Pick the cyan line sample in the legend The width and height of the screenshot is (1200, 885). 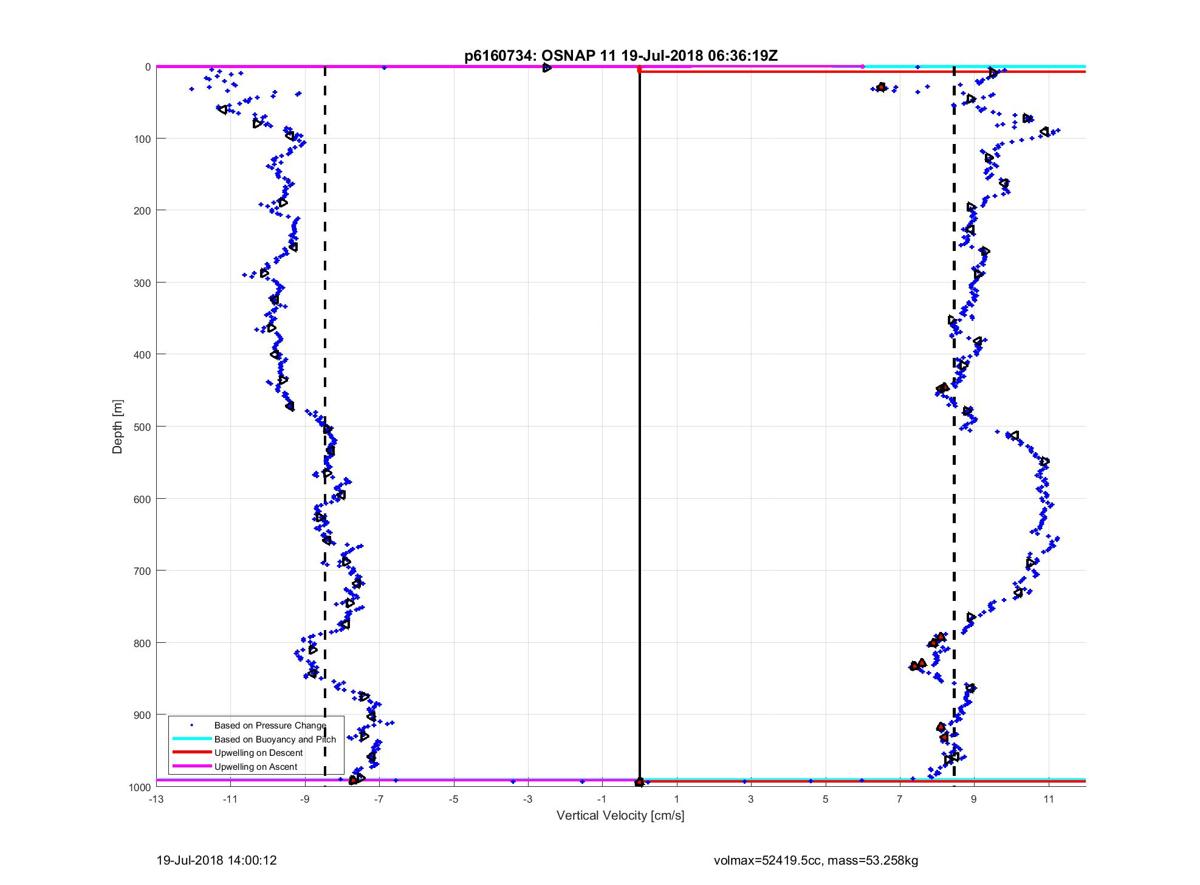[x=190, y=738]
